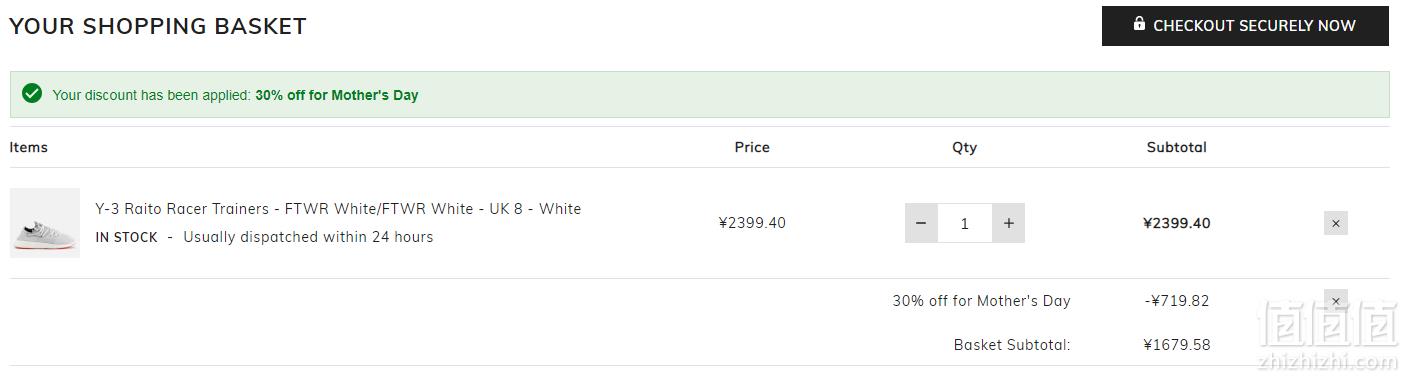Viewport: 1407px width, 379px height.
Task: Click the dispatch time text under product
Action: click(308, 238)
